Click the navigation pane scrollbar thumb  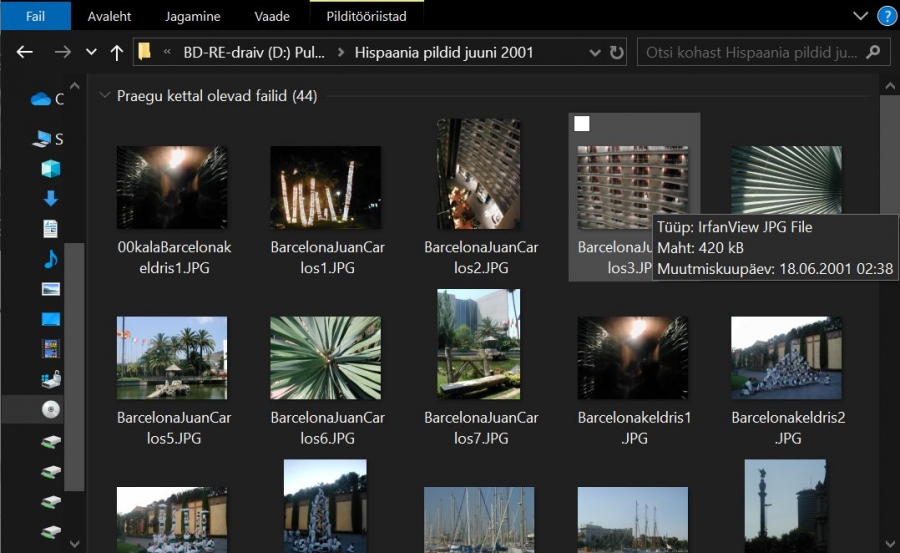(75, 367)
